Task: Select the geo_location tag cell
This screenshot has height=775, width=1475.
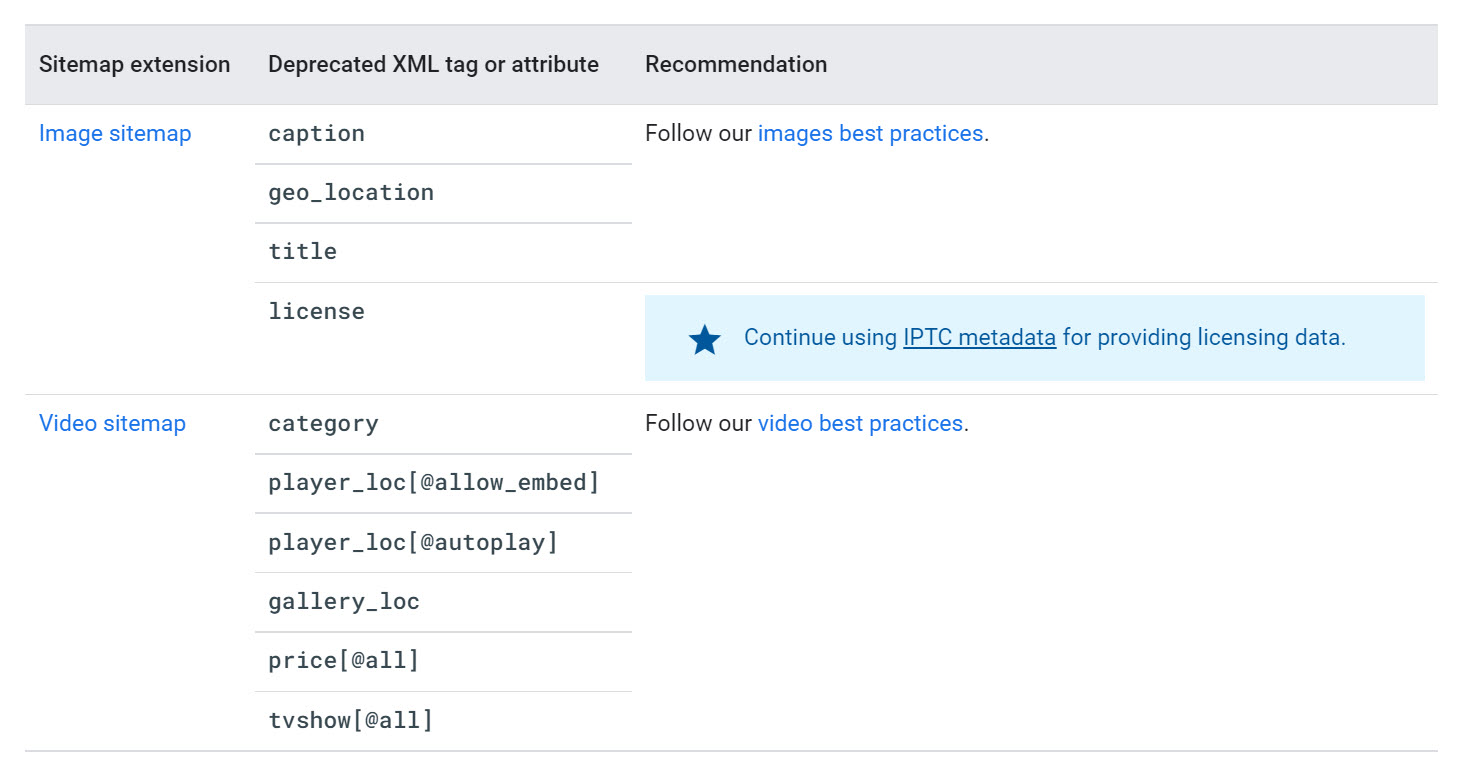Action: [x=351, y=193]
